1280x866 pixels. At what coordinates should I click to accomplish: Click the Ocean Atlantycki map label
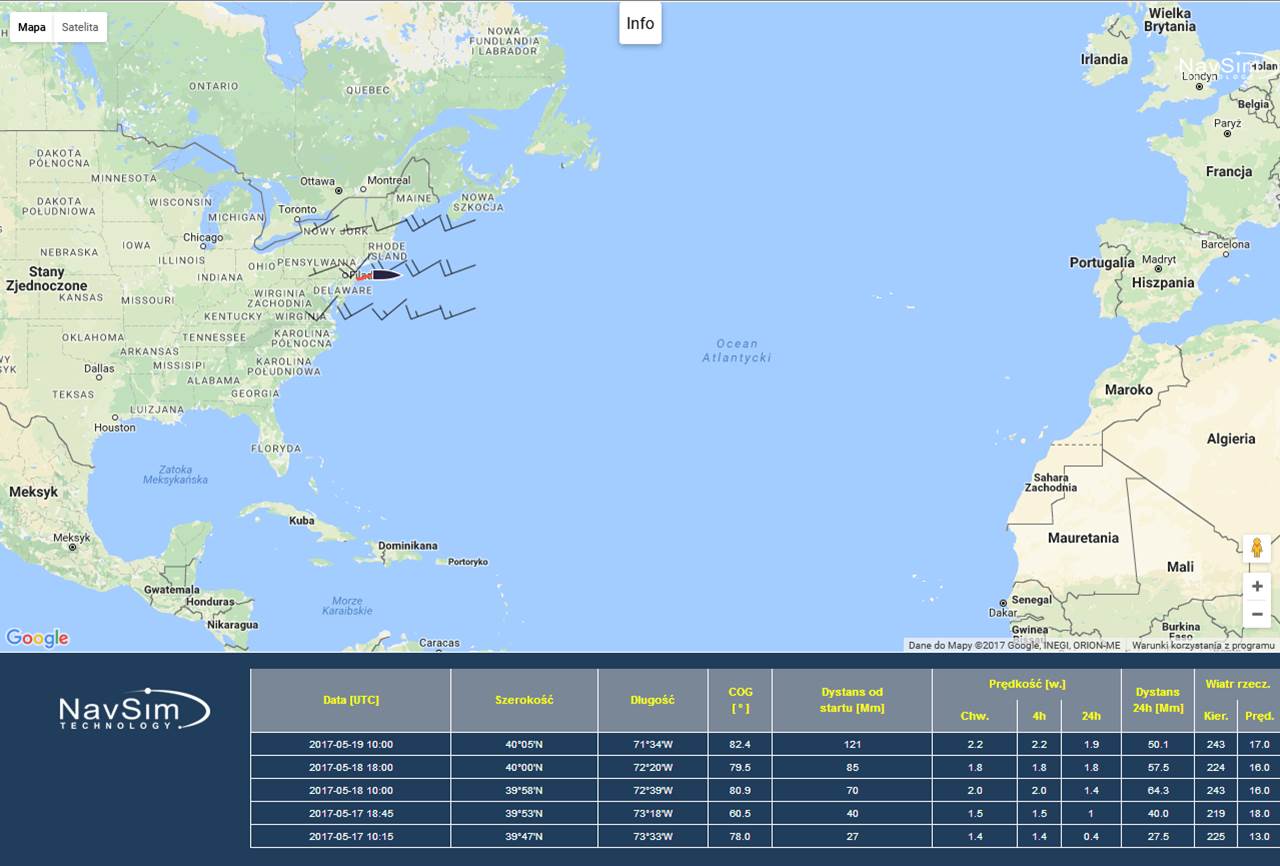click(737, 350)
